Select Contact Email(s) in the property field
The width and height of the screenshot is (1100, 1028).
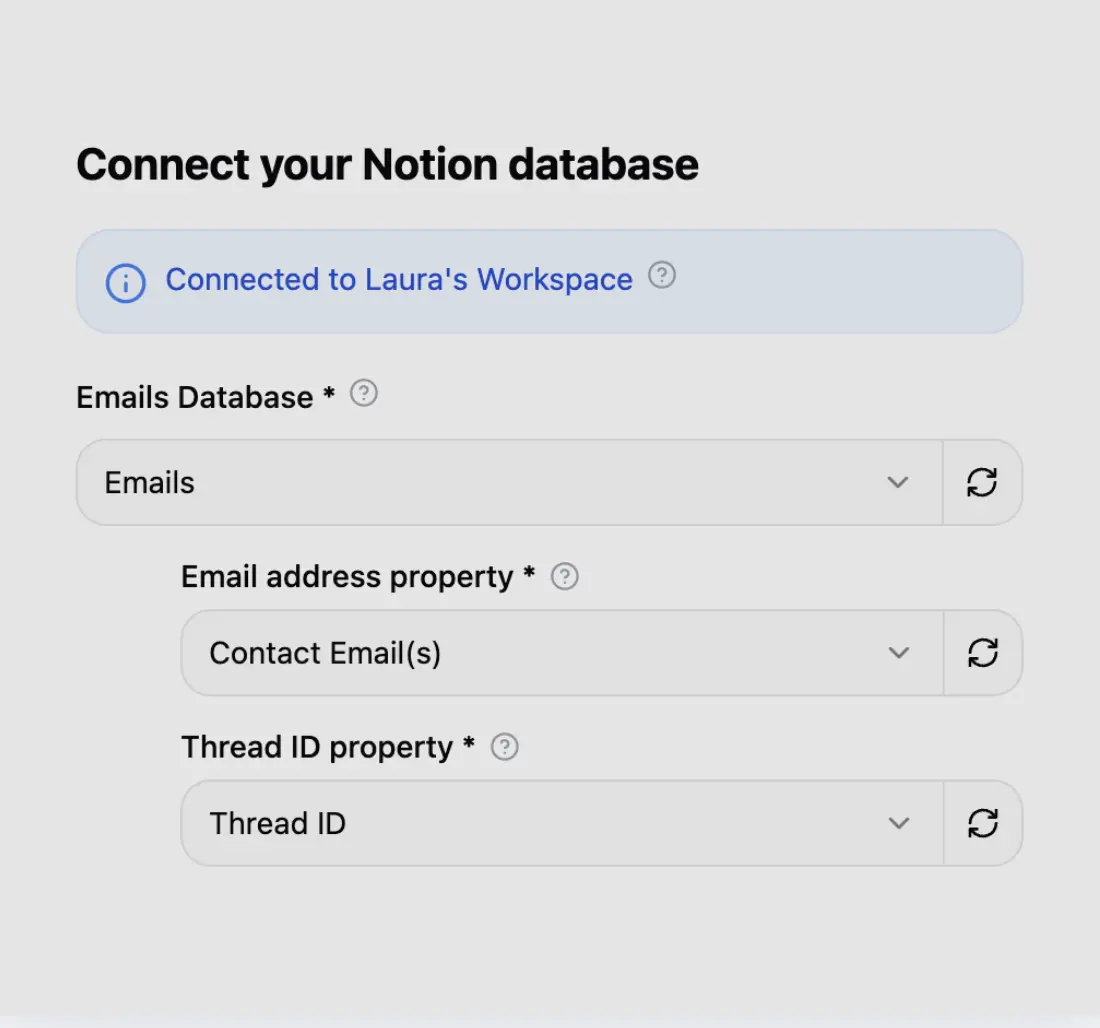(x=324, y=653)
